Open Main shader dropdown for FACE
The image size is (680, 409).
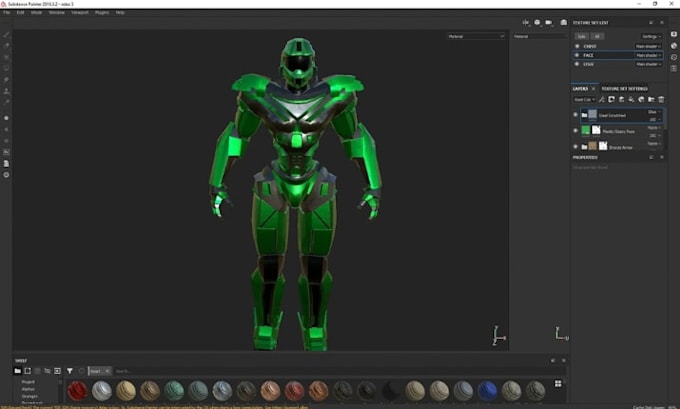coord(648,55)
